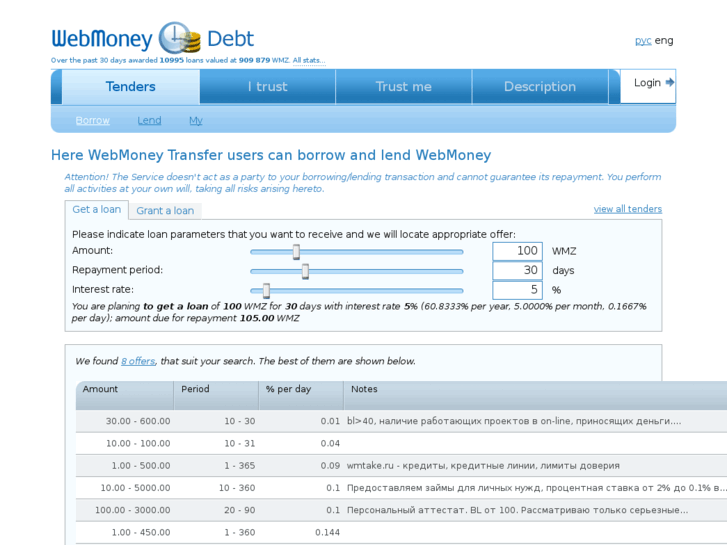Click the Interest rate slider handle

[266, 291]
